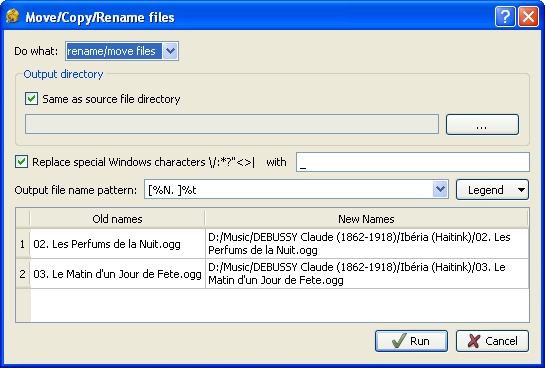
Task: Click new name cell for Le Matin d'un Jour
Action: pyautogui.click(x=367, y=274)
